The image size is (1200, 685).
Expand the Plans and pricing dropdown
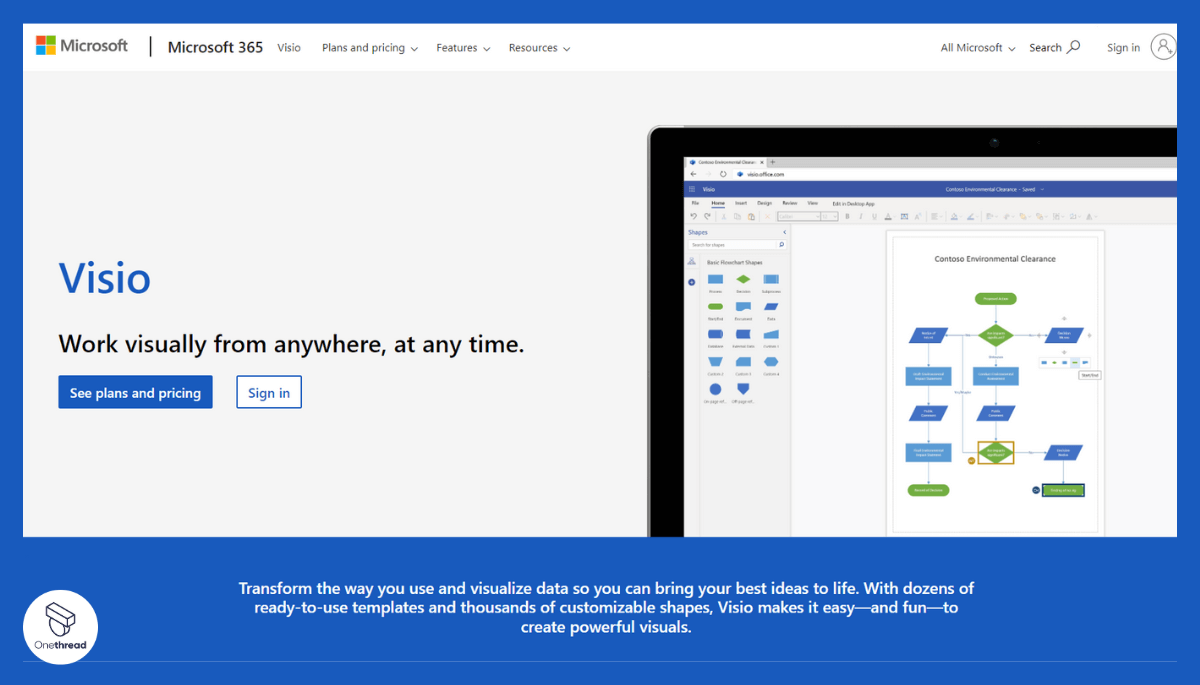click(369, 47)
